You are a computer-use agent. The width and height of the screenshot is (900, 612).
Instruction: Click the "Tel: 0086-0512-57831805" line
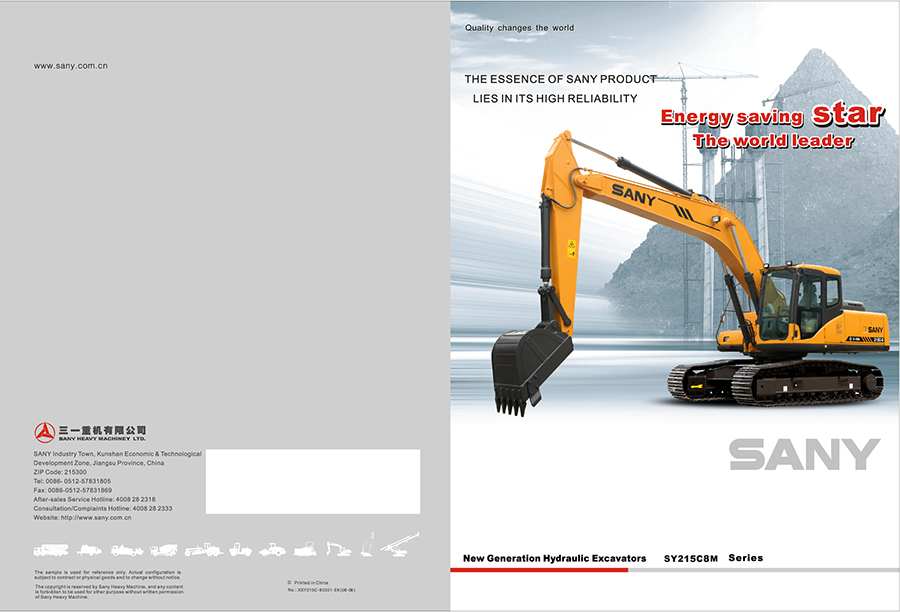(72, 481)
